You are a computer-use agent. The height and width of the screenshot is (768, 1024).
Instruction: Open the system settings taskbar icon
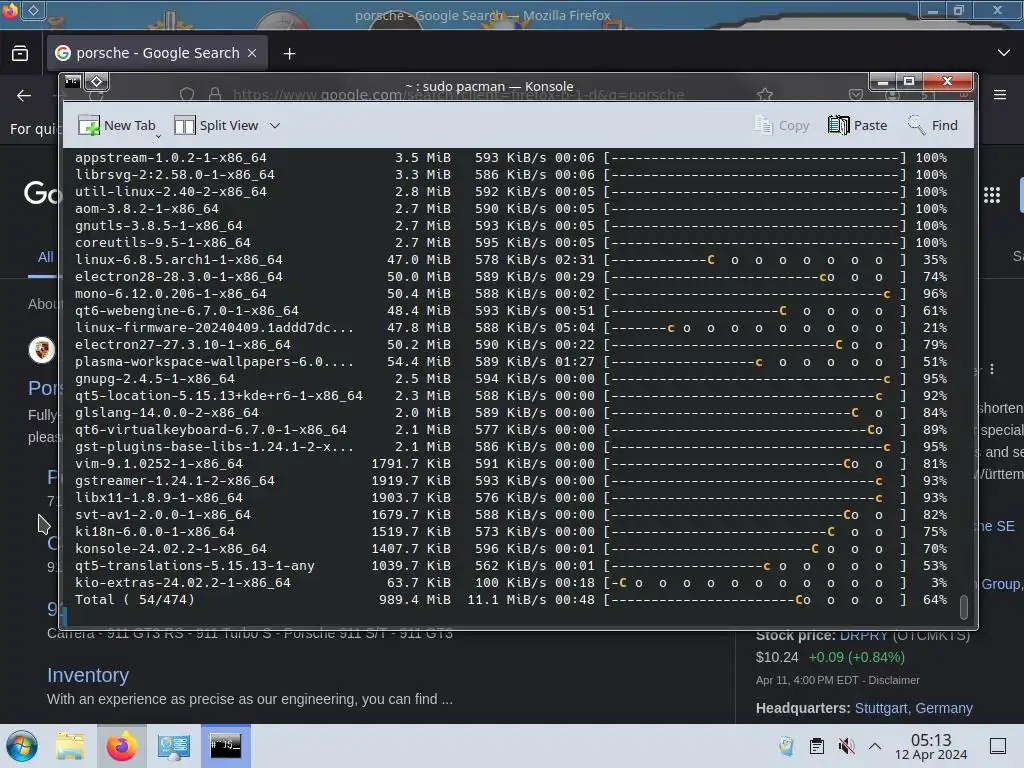point(174,746)
